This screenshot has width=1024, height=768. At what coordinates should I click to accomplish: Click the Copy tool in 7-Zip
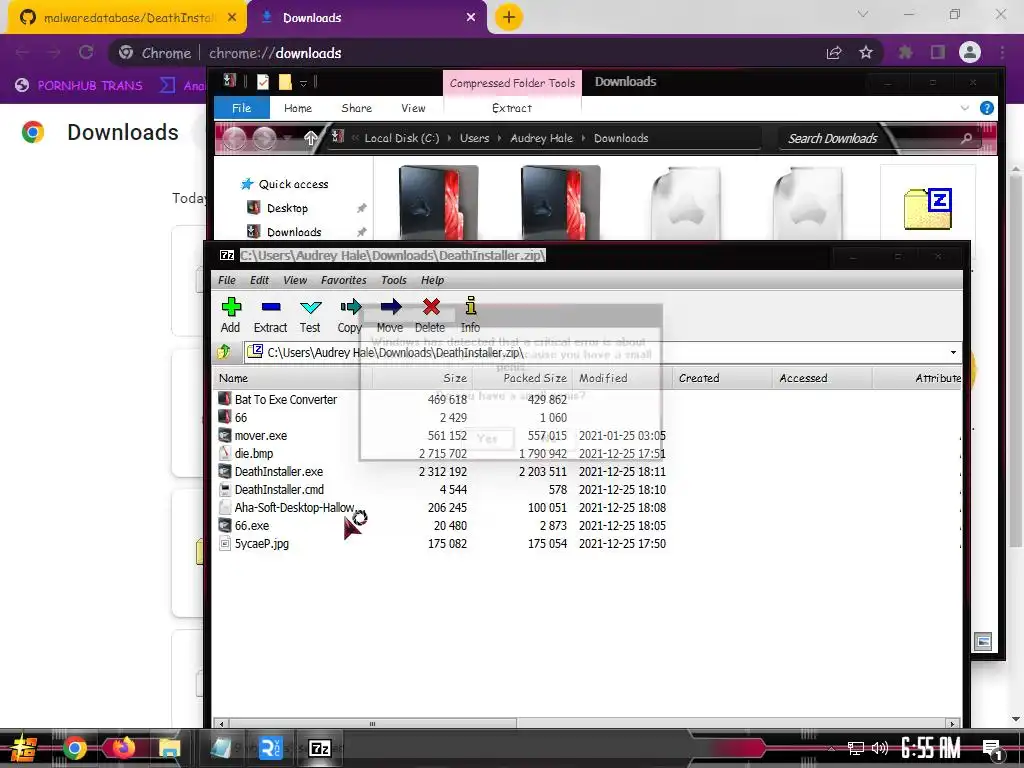pyautogui.click(x=350, y=315)
